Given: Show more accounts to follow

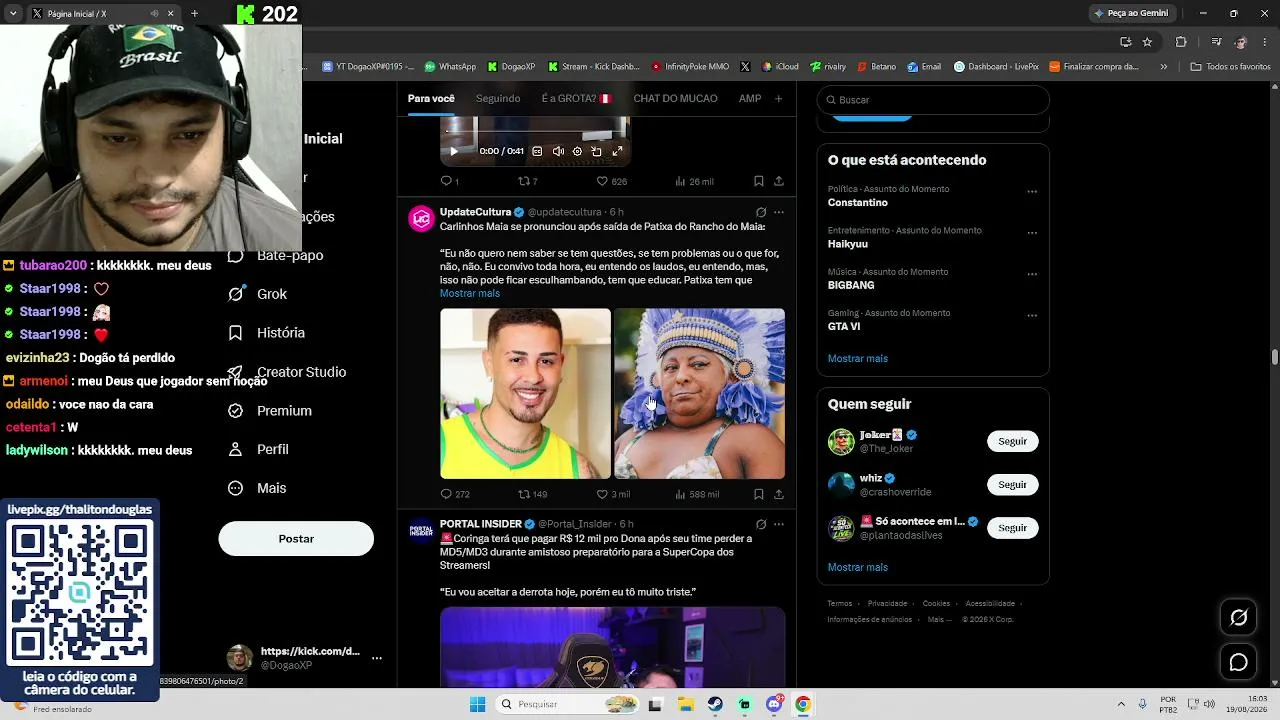Looking at the screenshot, I should (858, 567).
